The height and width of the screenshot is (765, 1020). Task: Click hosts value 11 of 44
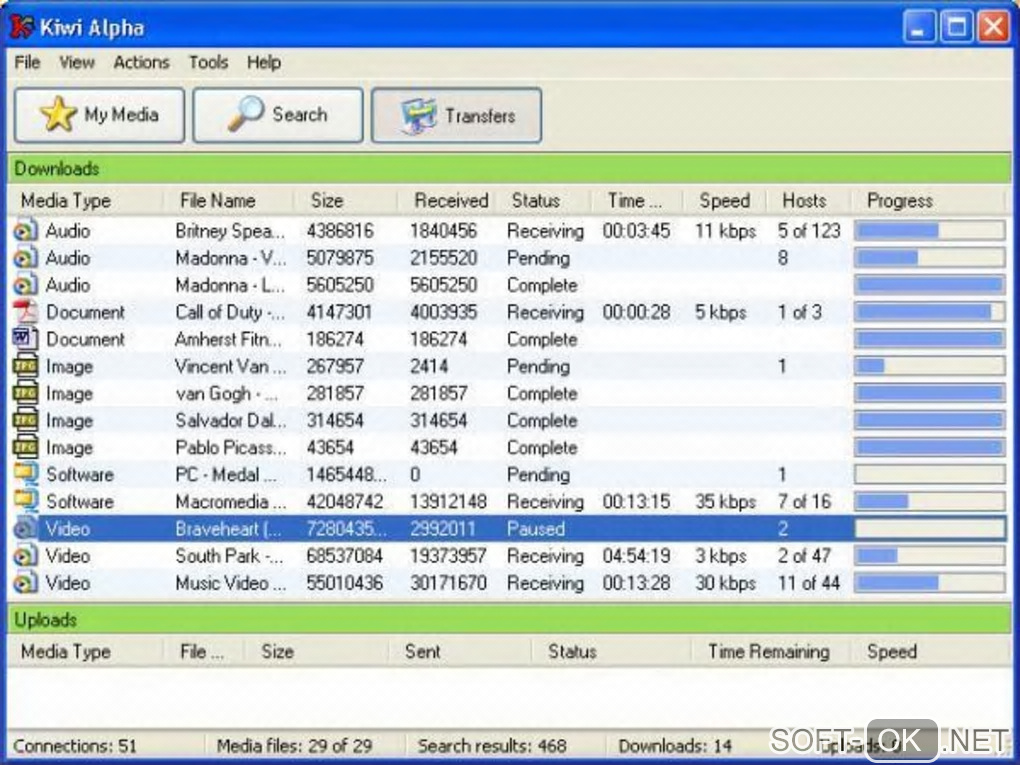tap(809, 583)
